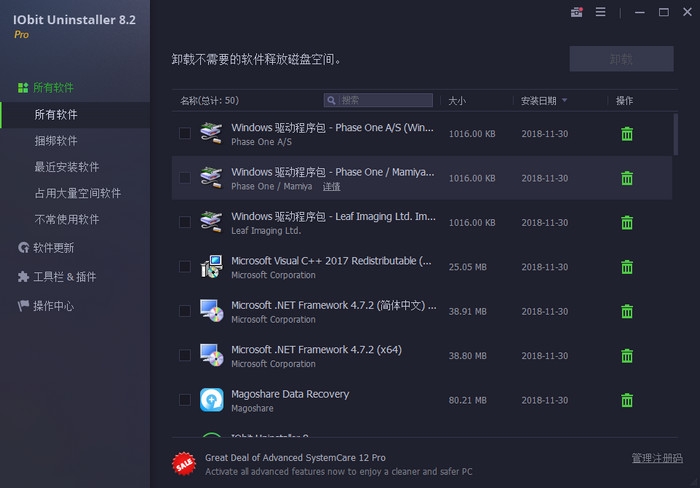Toggle sort arrow next to 安装日期

pyautogui.click(x=564, y=100)
